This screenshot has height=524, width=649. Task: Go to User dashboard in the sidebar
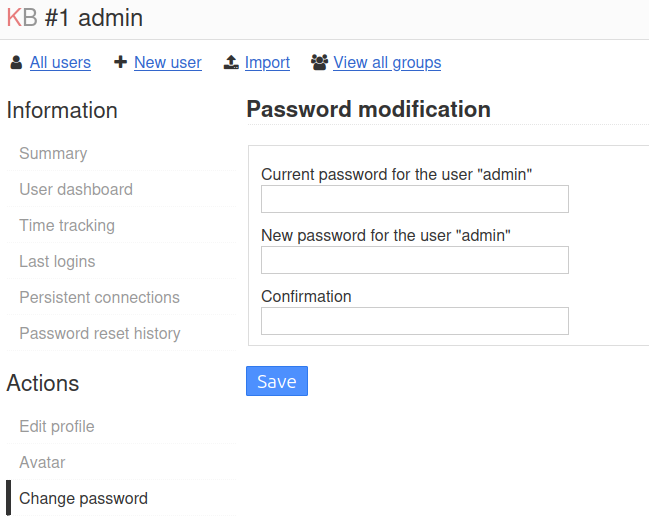76,190
